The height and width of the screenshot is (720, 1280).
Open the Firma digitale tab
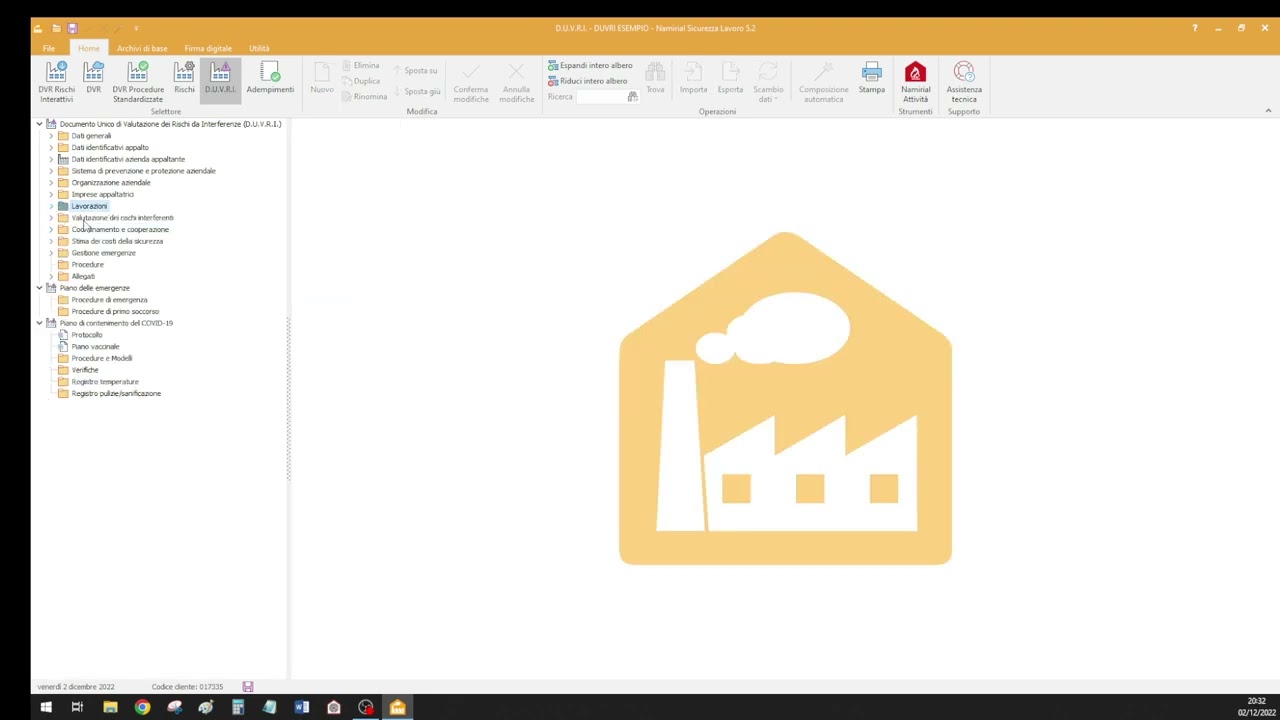(208, 48)
